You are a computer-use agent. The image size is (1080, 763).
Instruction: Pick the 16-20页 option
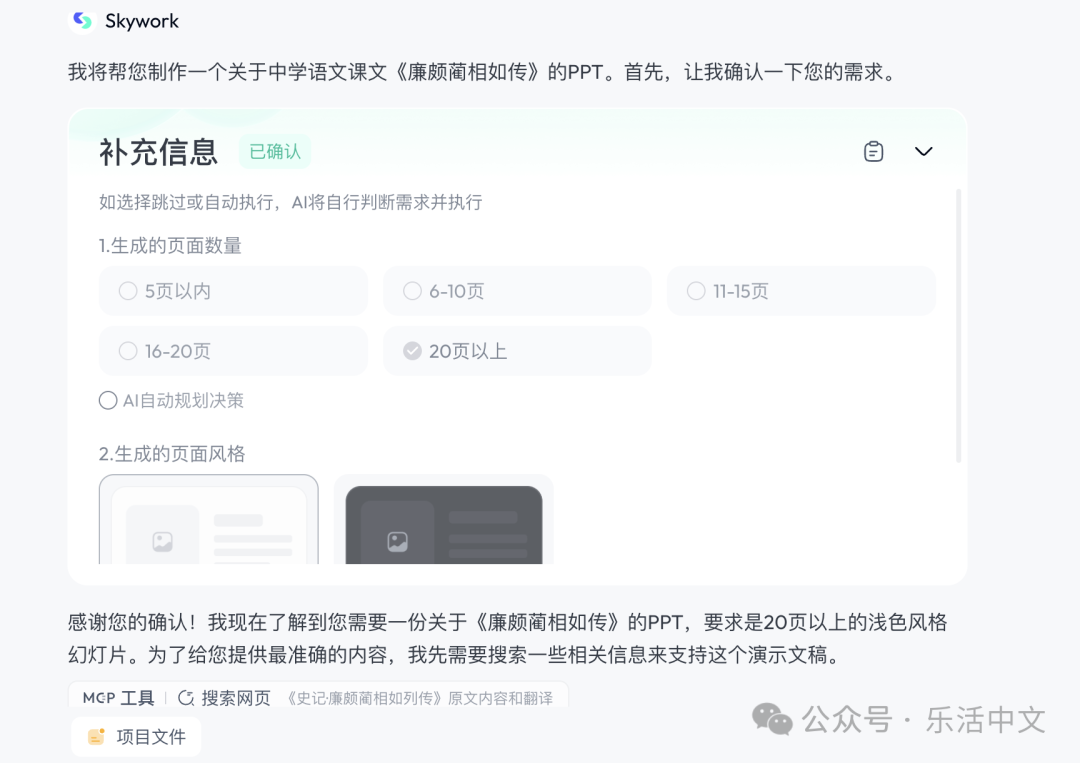pos(233,351)
